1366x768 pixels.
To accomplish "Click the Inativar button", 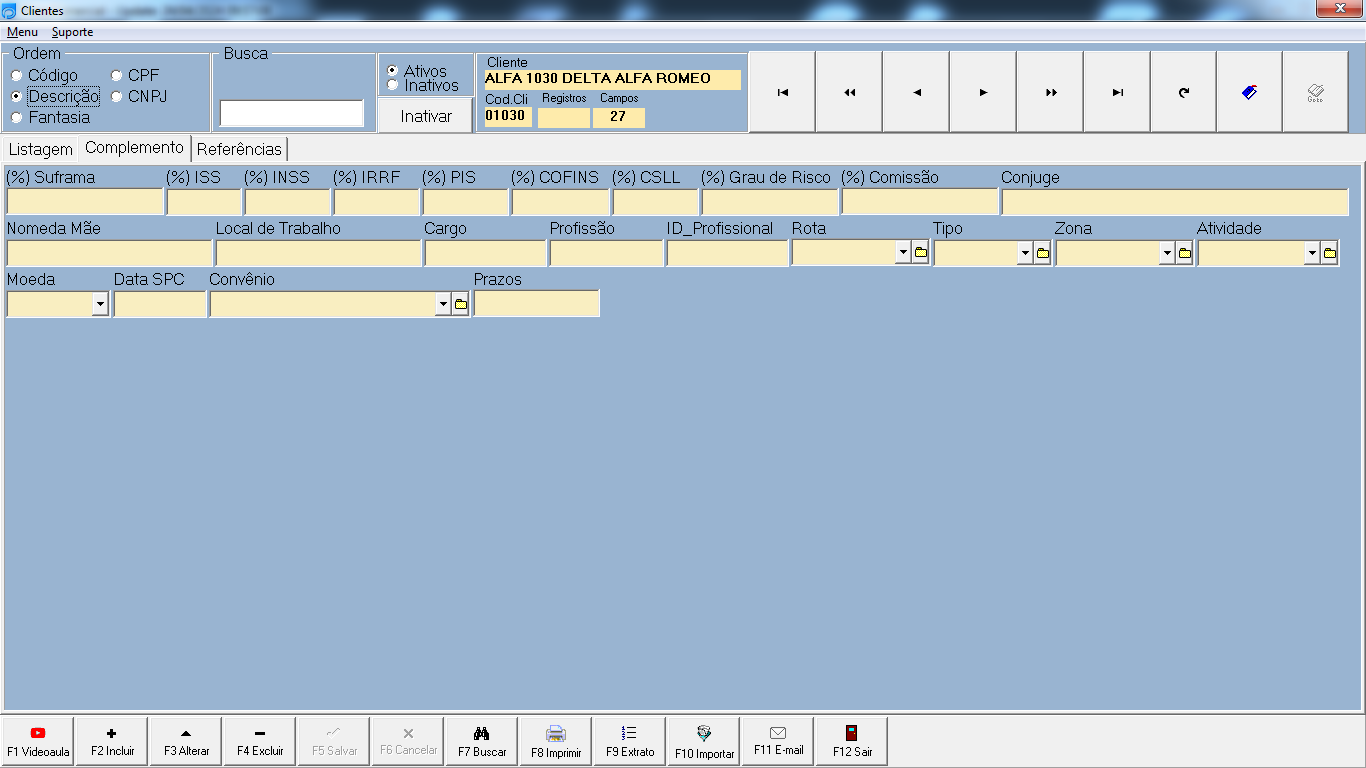I will coord(426,116).
